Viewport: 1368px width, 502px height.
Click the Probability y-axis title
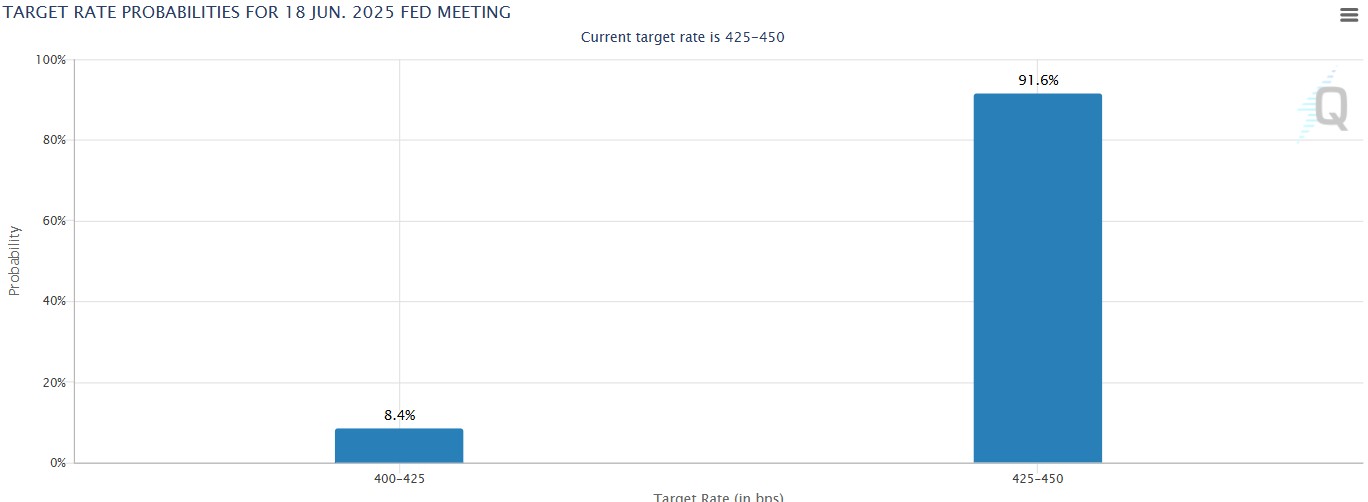pos(14,260)
